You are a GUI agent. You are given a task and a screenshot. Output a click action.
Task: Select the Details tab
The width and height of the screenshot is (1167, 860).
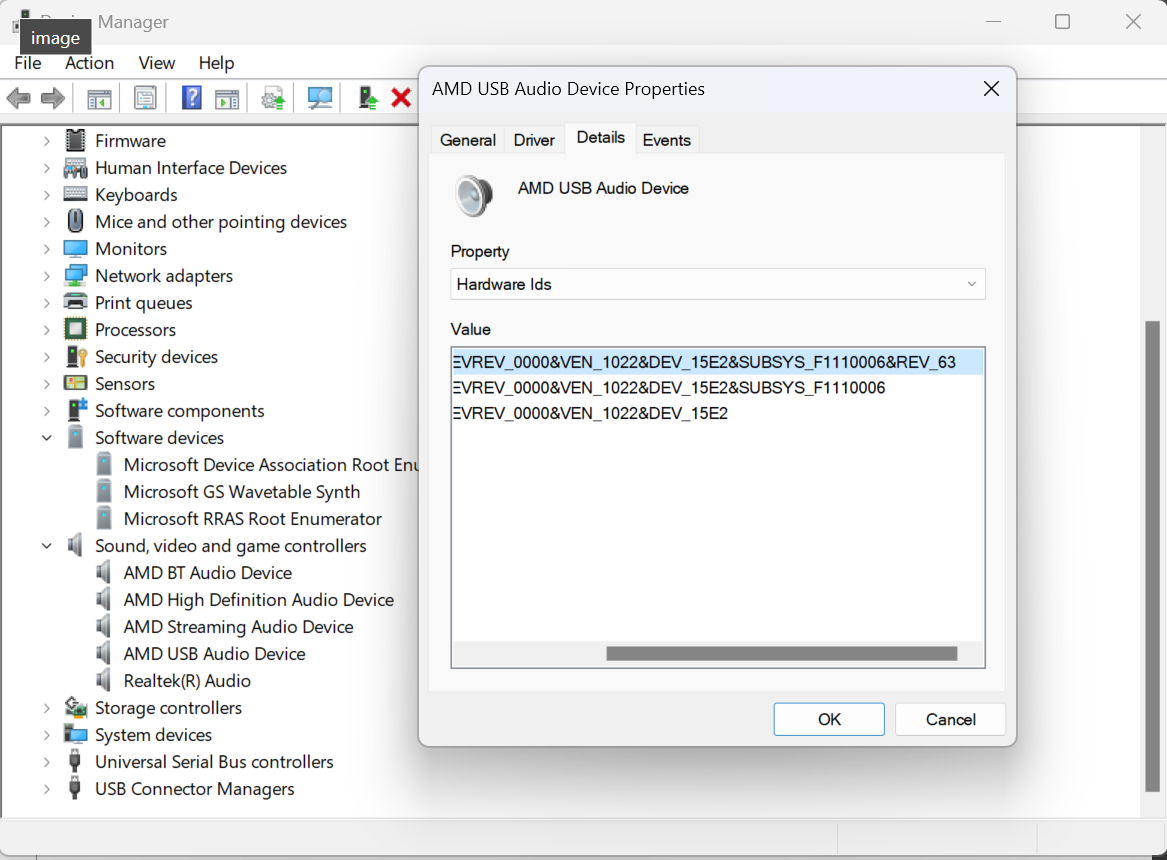click(x=601, y=138)
